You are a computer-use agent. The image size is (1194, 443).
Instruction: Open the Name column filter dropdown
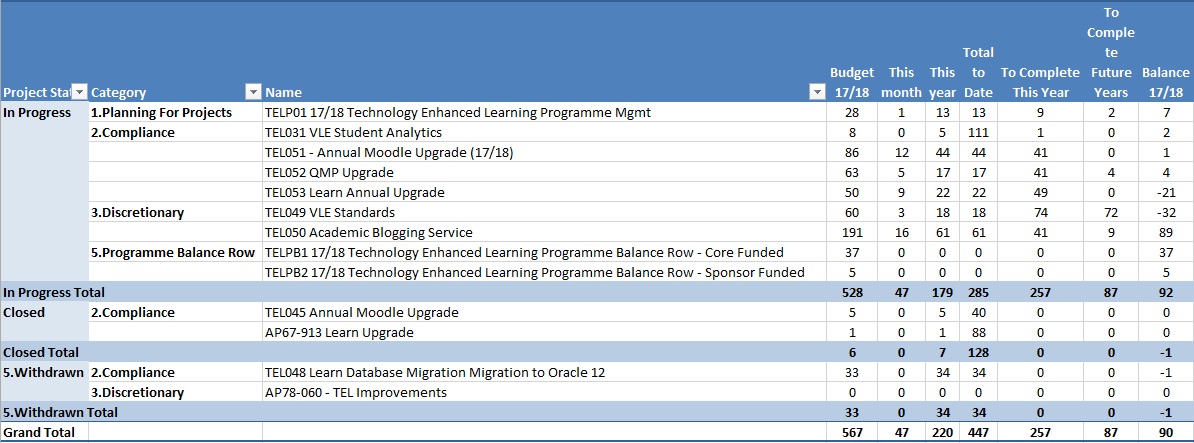pyautogui.click(x=816, y=92)
